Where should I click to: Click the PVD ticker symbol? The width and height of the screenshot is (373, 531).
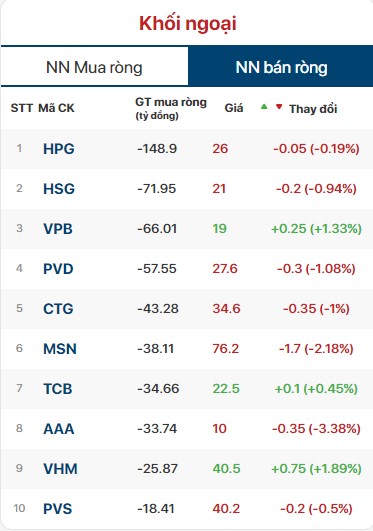click(58, 269)
